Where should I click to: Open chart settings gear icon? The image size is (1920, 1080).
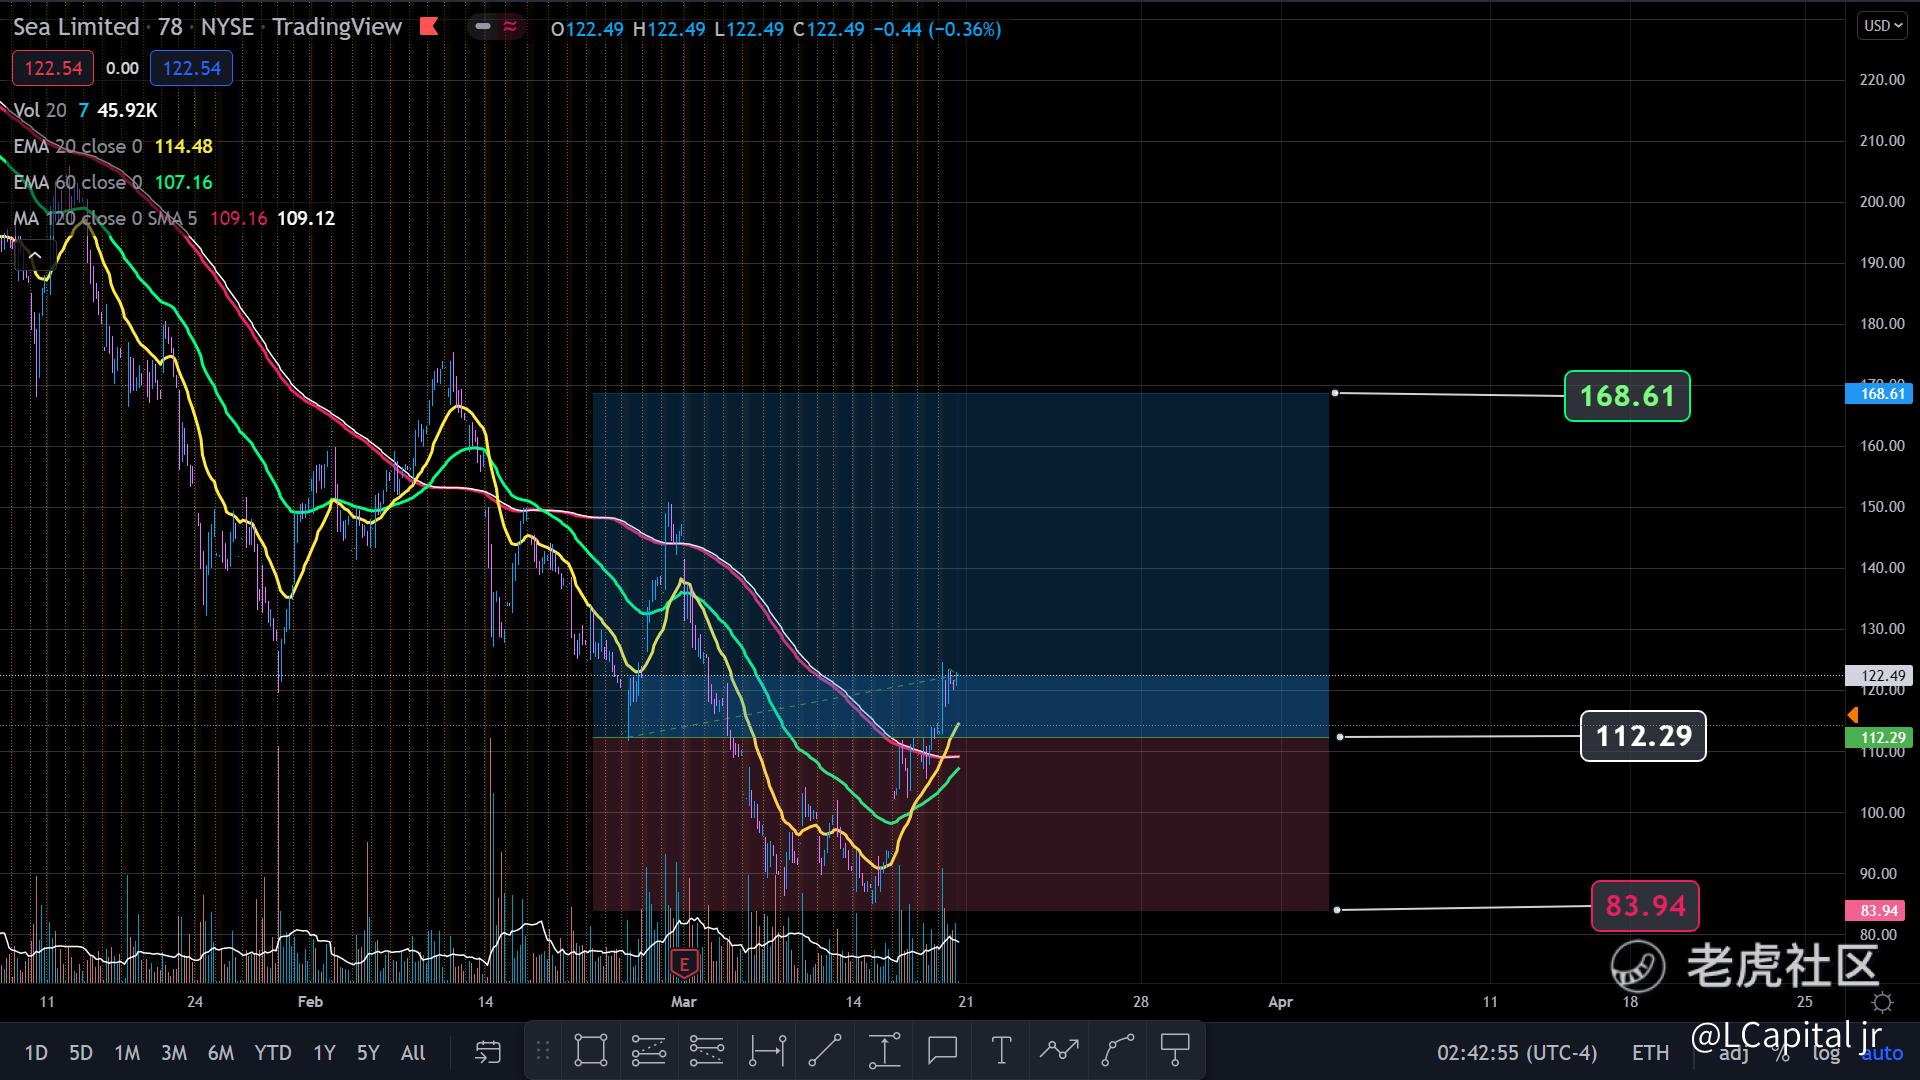1882,1002
